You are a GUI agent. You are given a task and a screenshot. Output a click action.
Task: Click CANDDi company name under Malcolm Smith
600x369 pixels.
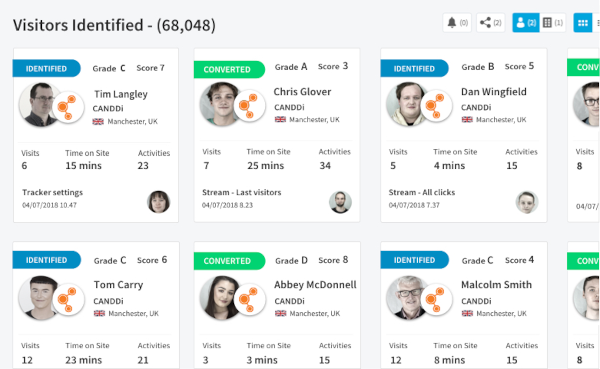476,301
